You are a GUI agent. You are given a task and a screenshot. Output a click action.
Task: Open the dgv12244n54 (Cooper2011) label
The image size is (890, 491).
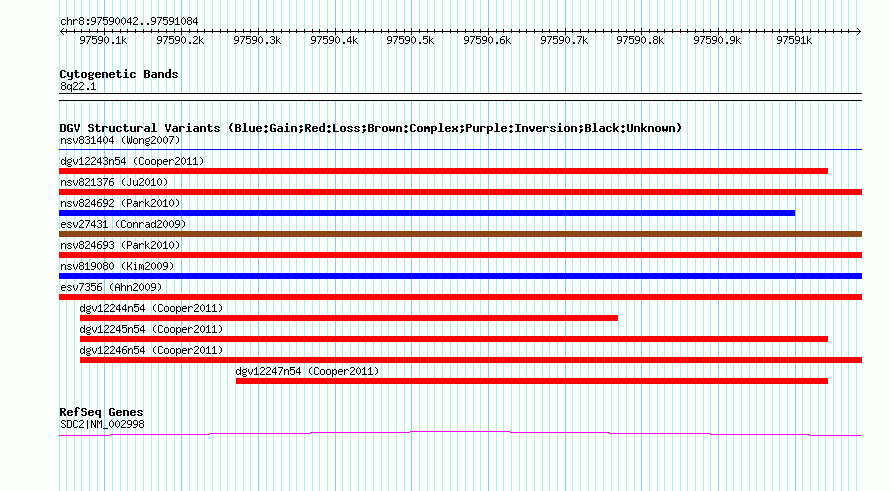point(152,308)
